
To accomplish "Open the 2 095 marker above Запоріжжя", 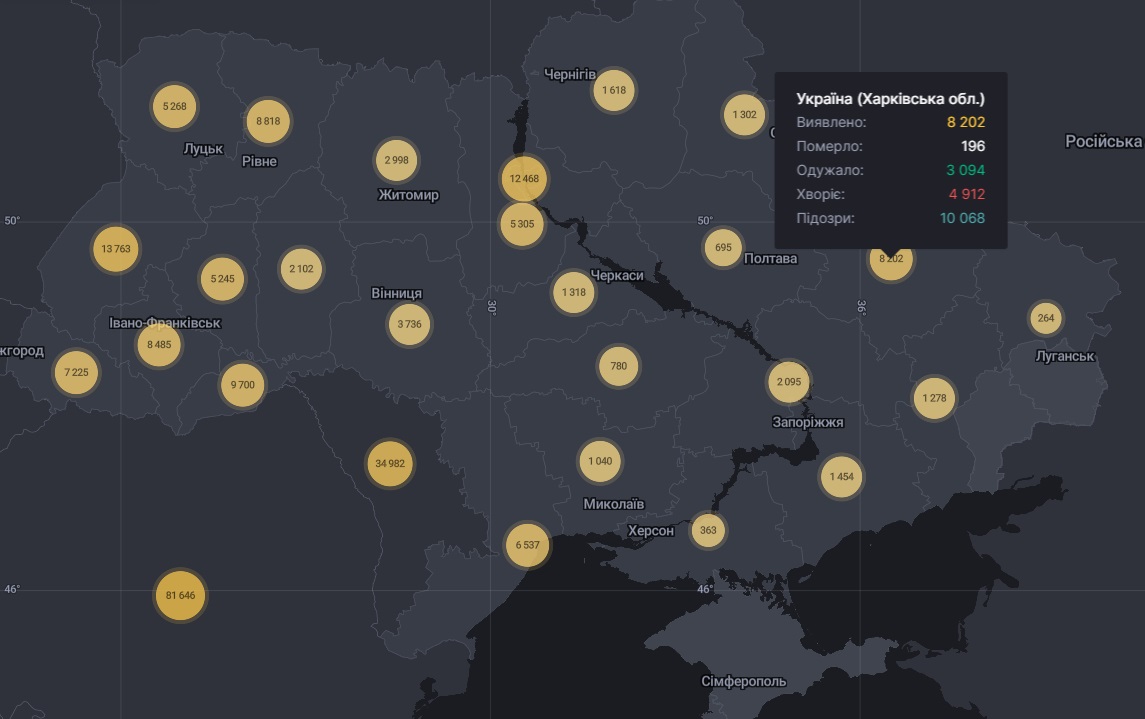I will point(788,382).
